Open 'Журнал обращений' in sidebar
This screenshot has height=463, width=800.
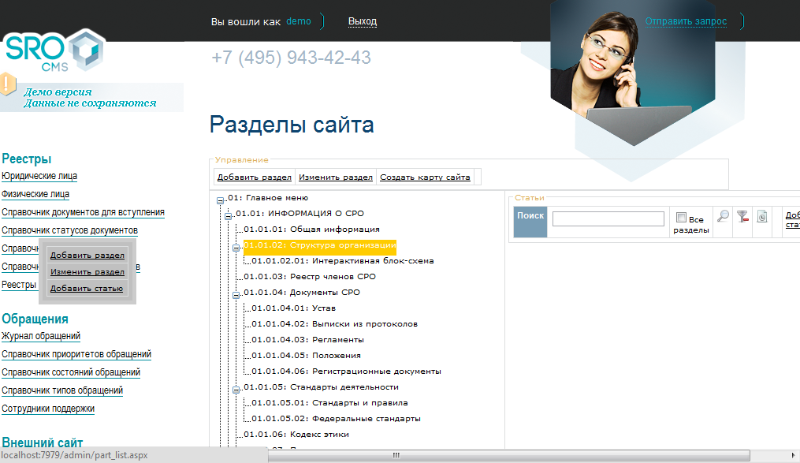point(41,336)
